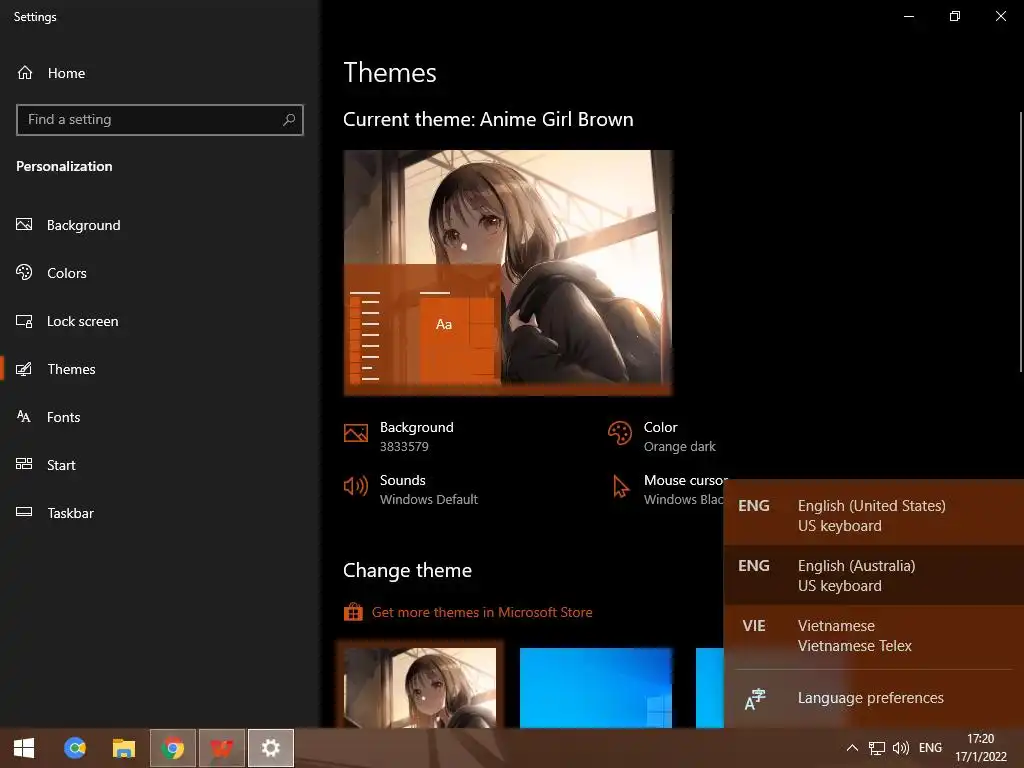Click the Settings window scrollbar
The height and width of the screenshot is (768, 1024).
coord(1021,242)
